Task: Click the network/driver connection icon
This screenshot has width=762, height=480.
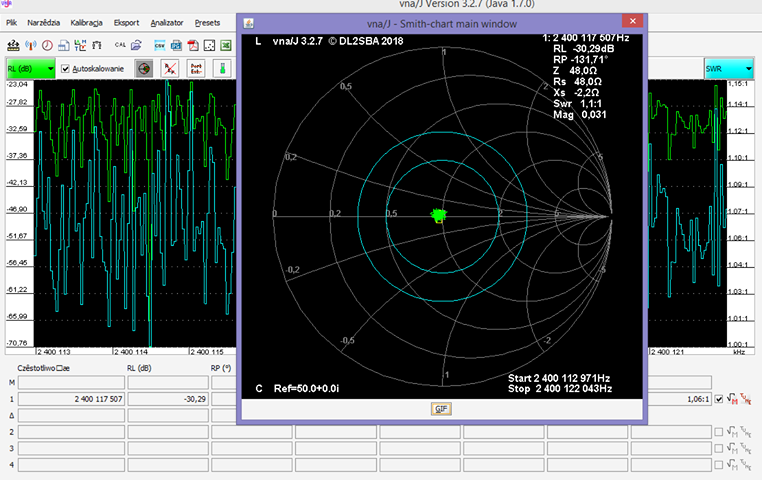Action: 13,46
